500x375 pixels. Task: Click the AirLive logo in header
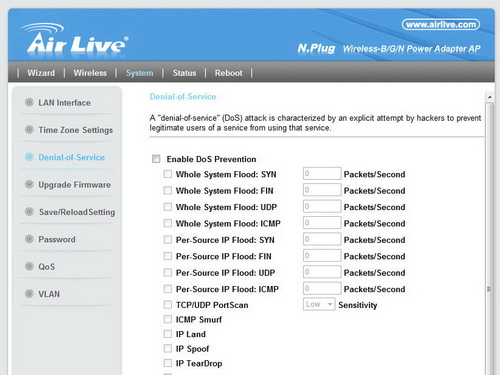pos(75,39)
